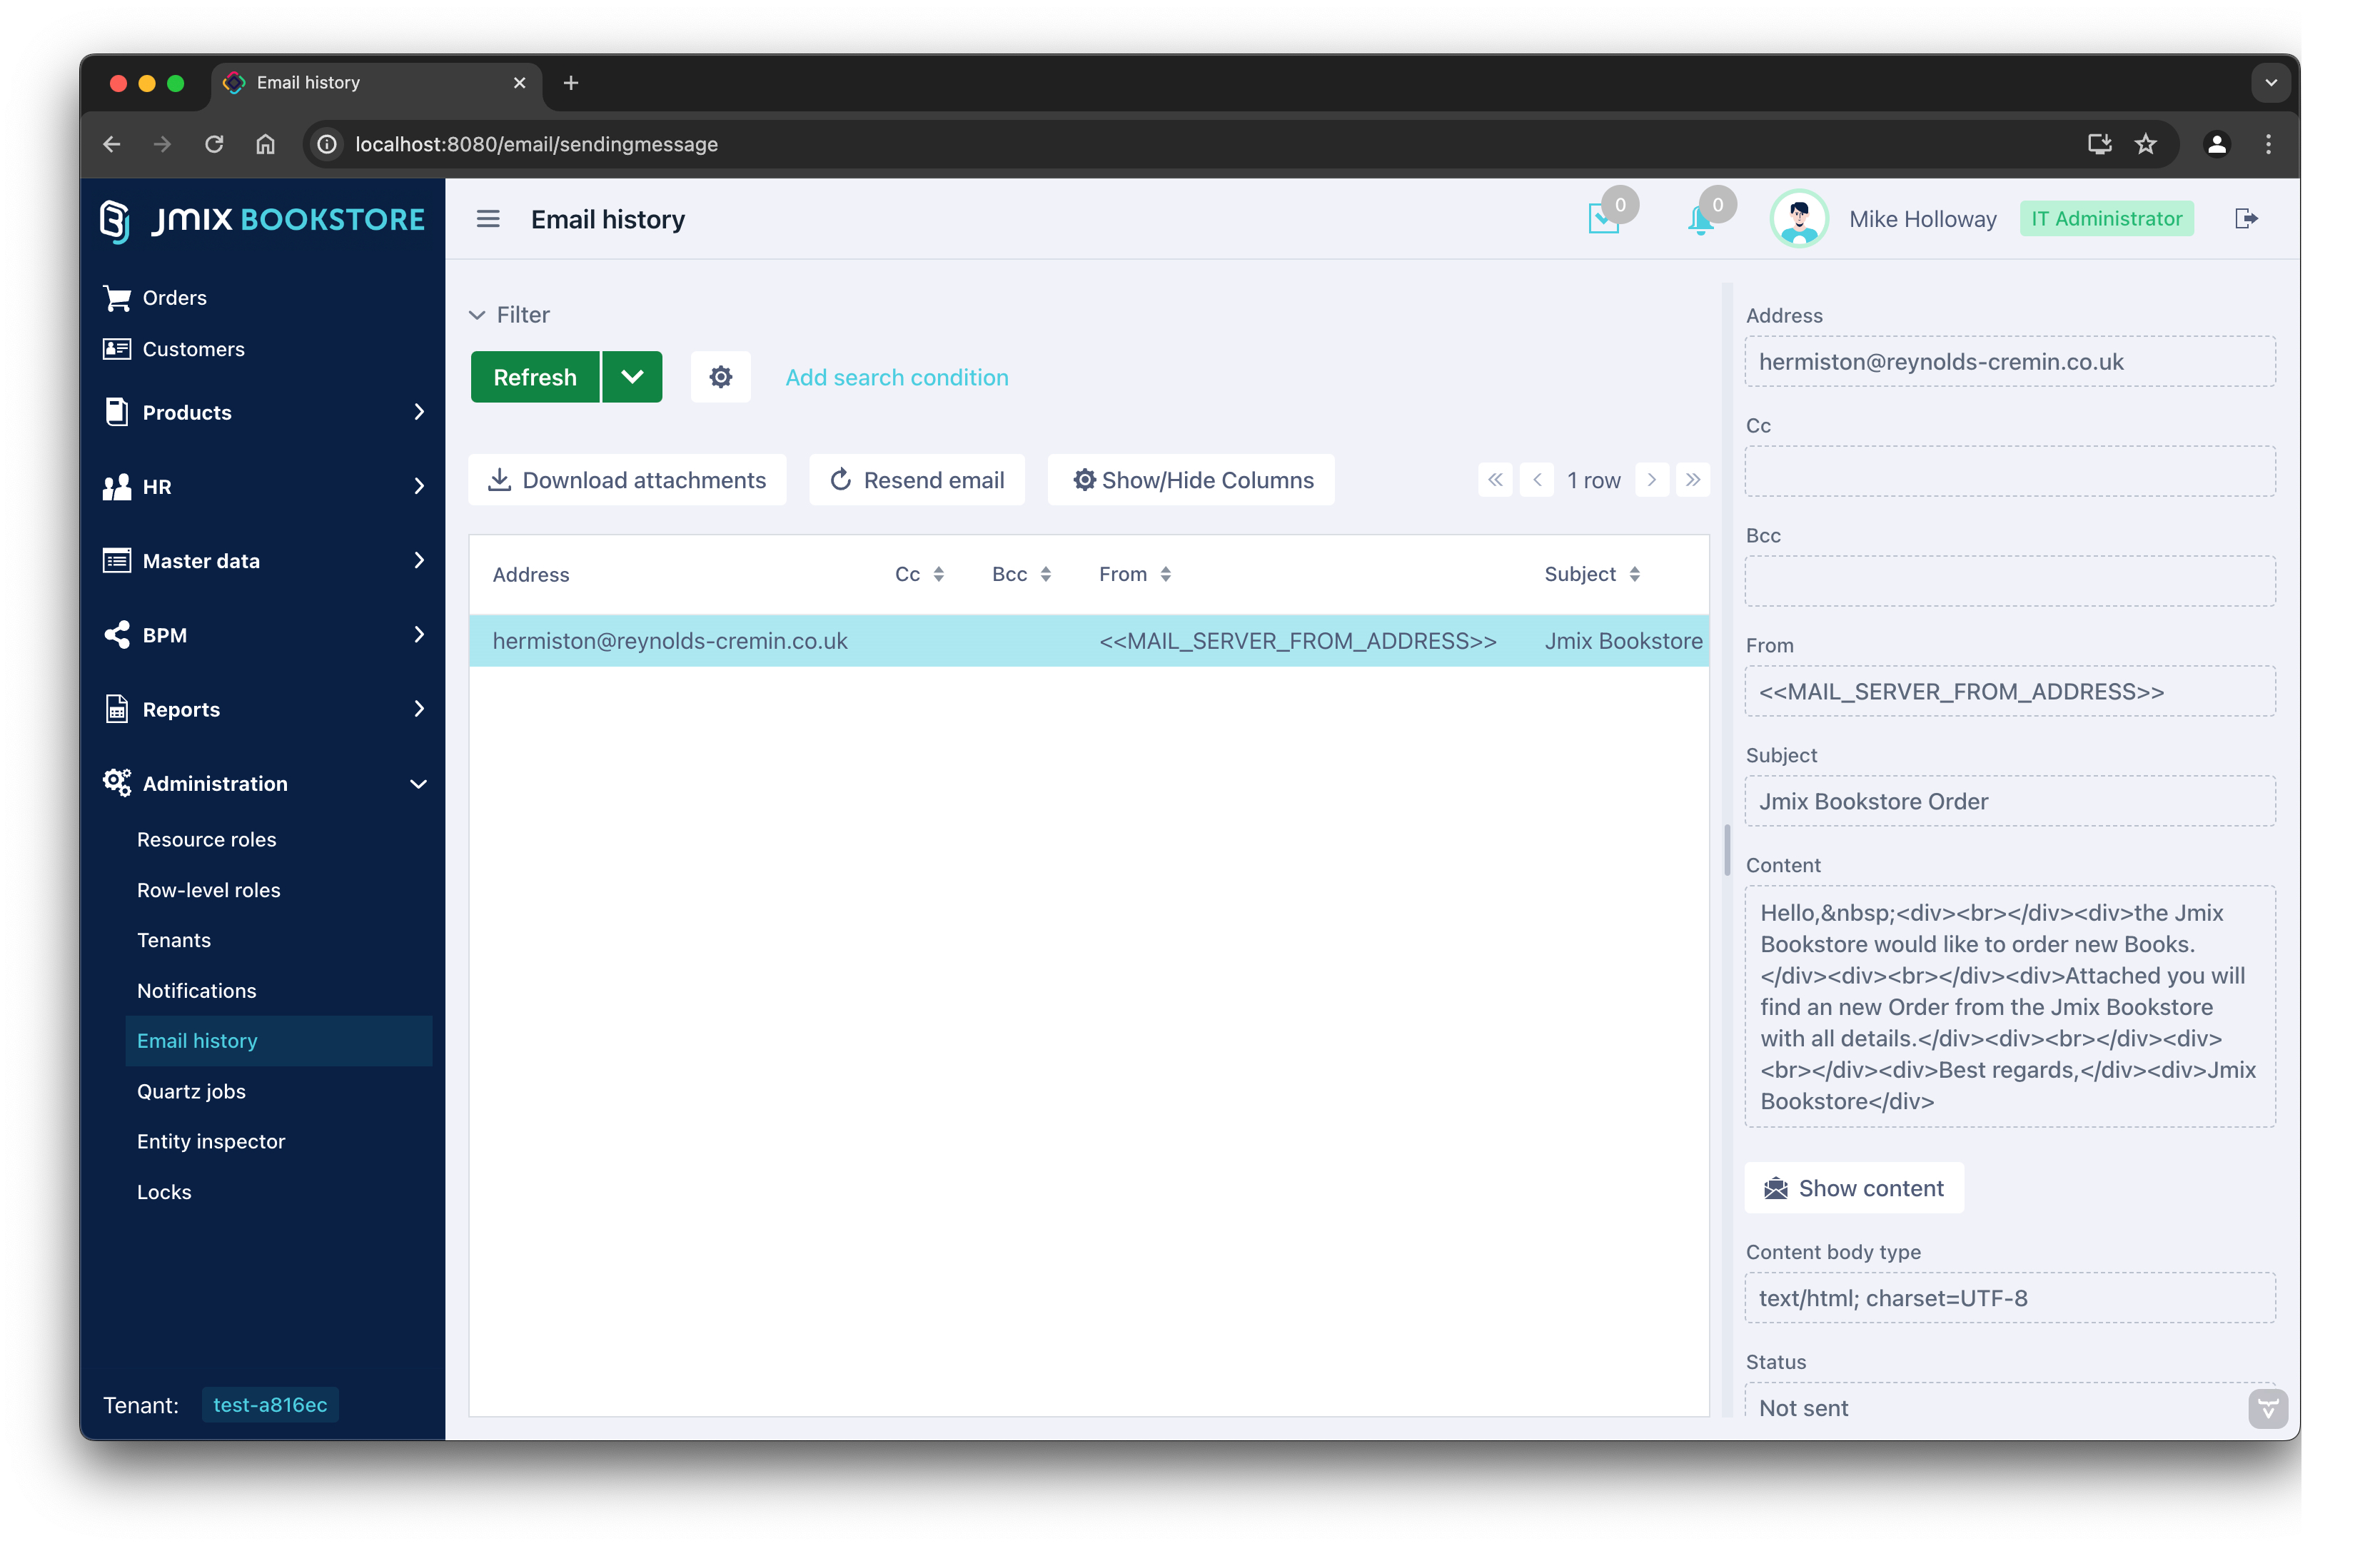Collapse the Filter section
Viewport: 2380px width, 1546px height.
(477, 315)
